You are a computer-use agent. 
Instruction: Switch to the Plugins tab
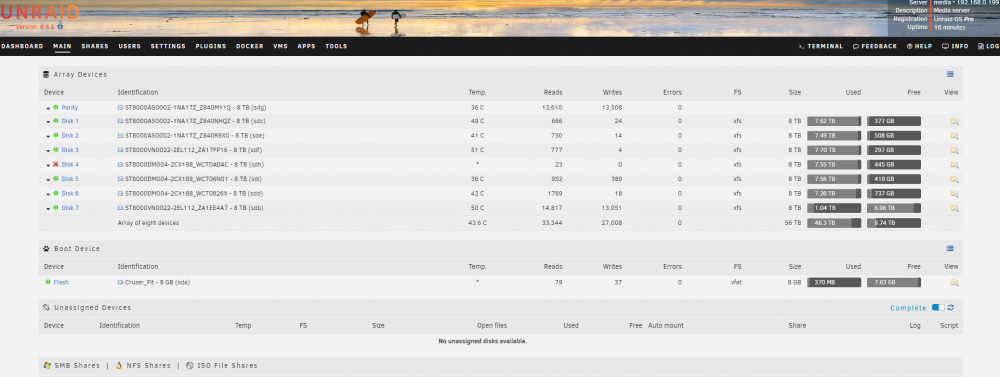click(x=211, y=47)
